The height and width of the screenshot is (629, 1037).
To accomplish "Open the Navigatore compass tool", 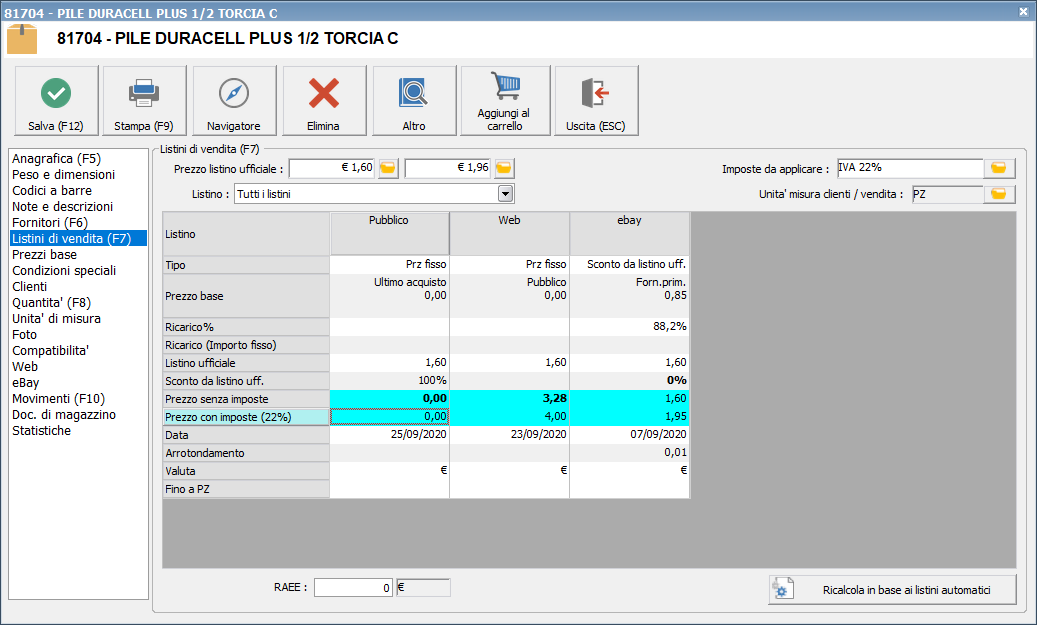I will (x=234, y=101).
